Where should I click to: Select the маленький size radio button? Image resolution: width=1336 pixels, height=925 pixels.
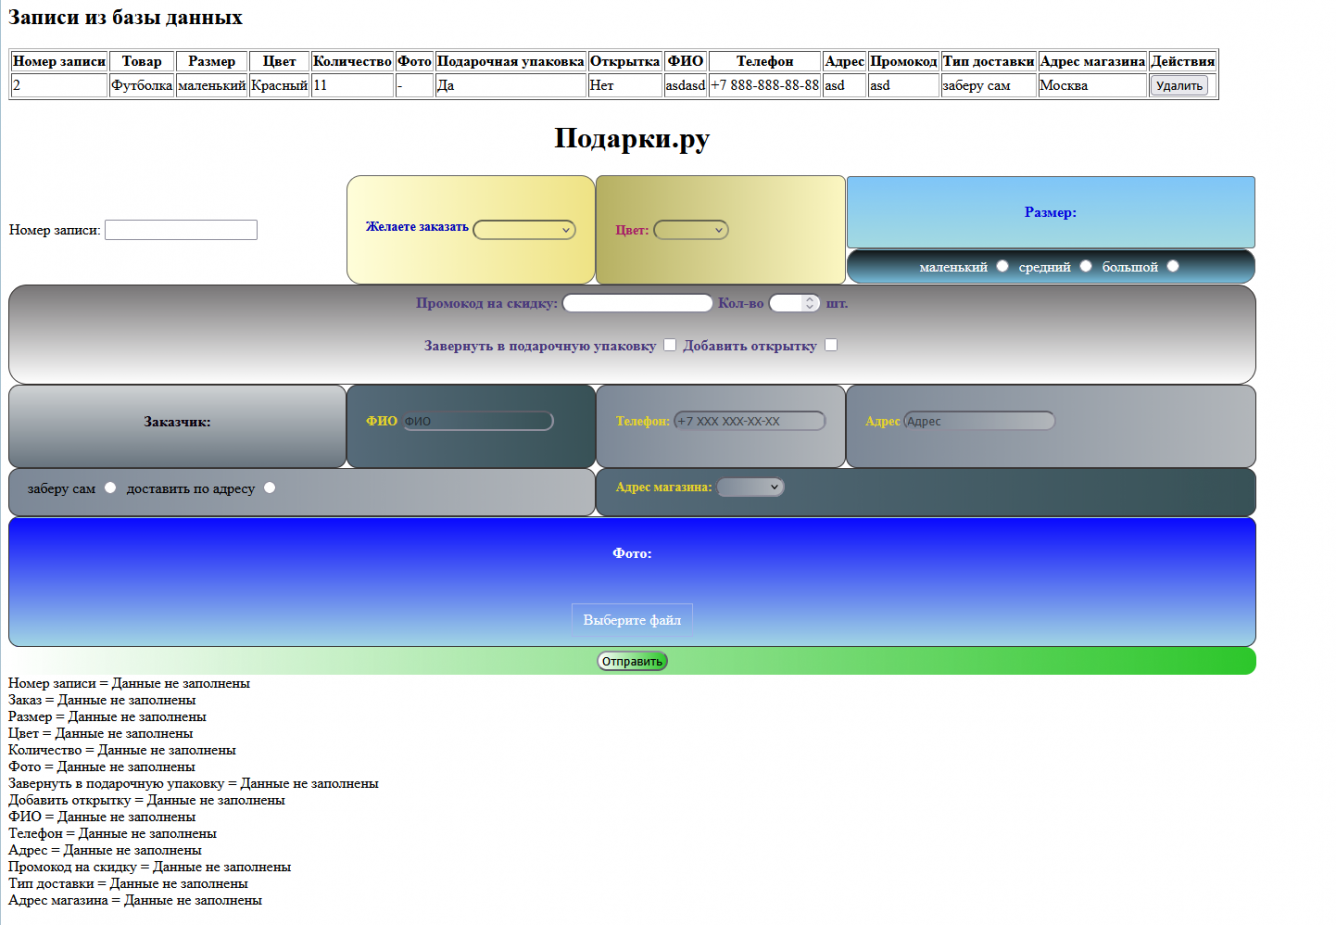(x=1002, y=266)
